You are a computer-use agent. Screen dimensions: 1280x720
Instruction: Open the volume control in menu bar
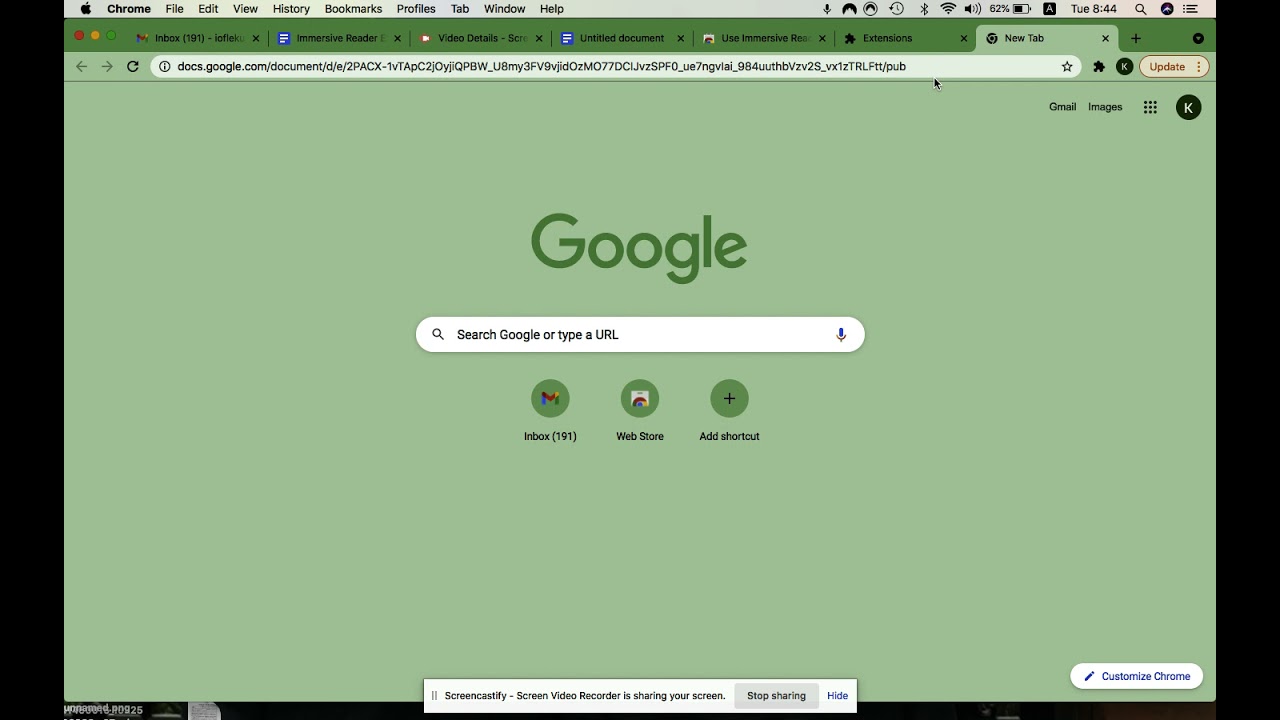(x=972, y=9)
